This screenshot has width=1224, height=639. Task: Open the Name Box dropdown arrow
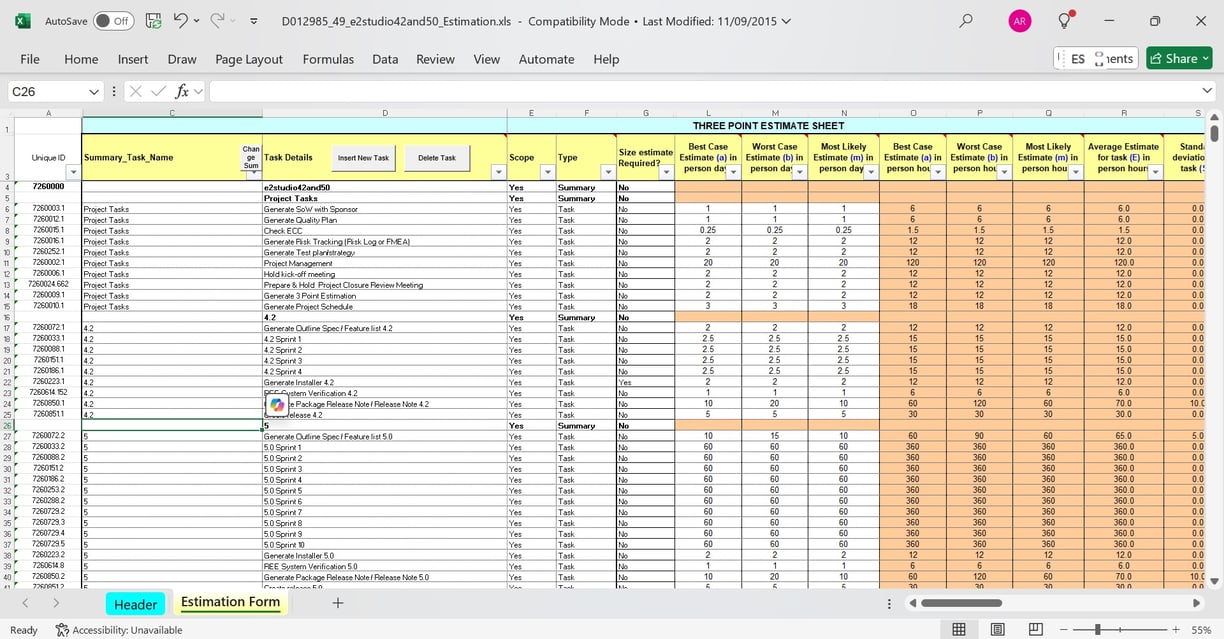pyautogui.click(x=94, y=92)
